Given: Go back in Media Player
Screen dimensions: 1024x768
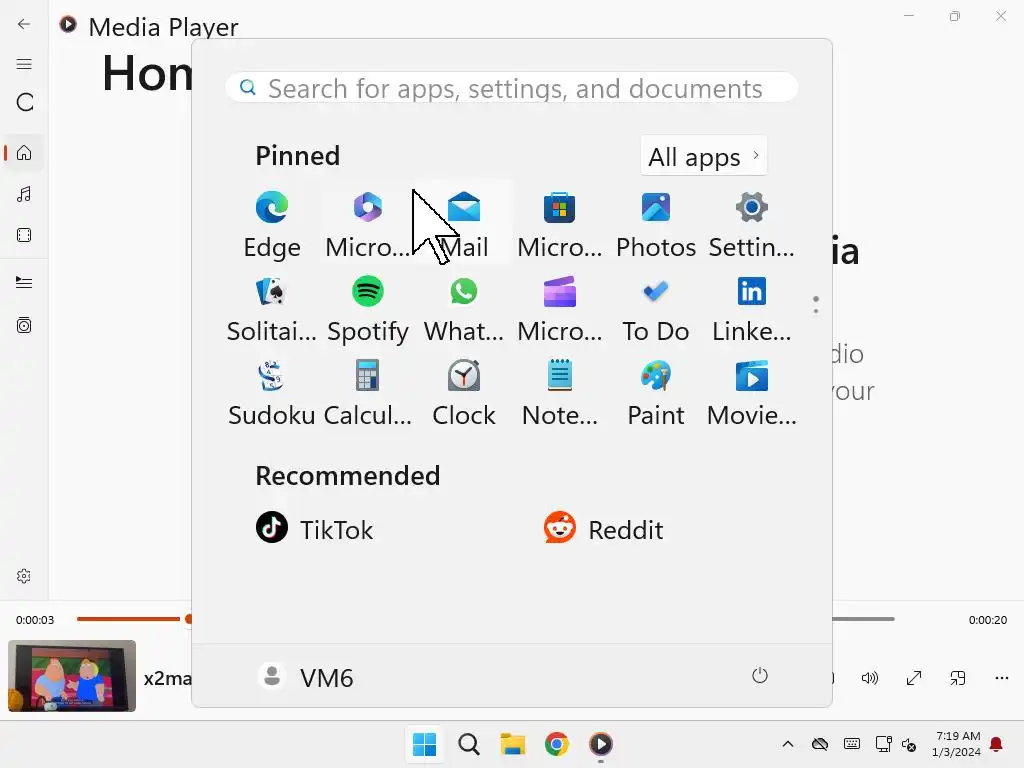Looking at the screenshot, I should tap(24, 24).
